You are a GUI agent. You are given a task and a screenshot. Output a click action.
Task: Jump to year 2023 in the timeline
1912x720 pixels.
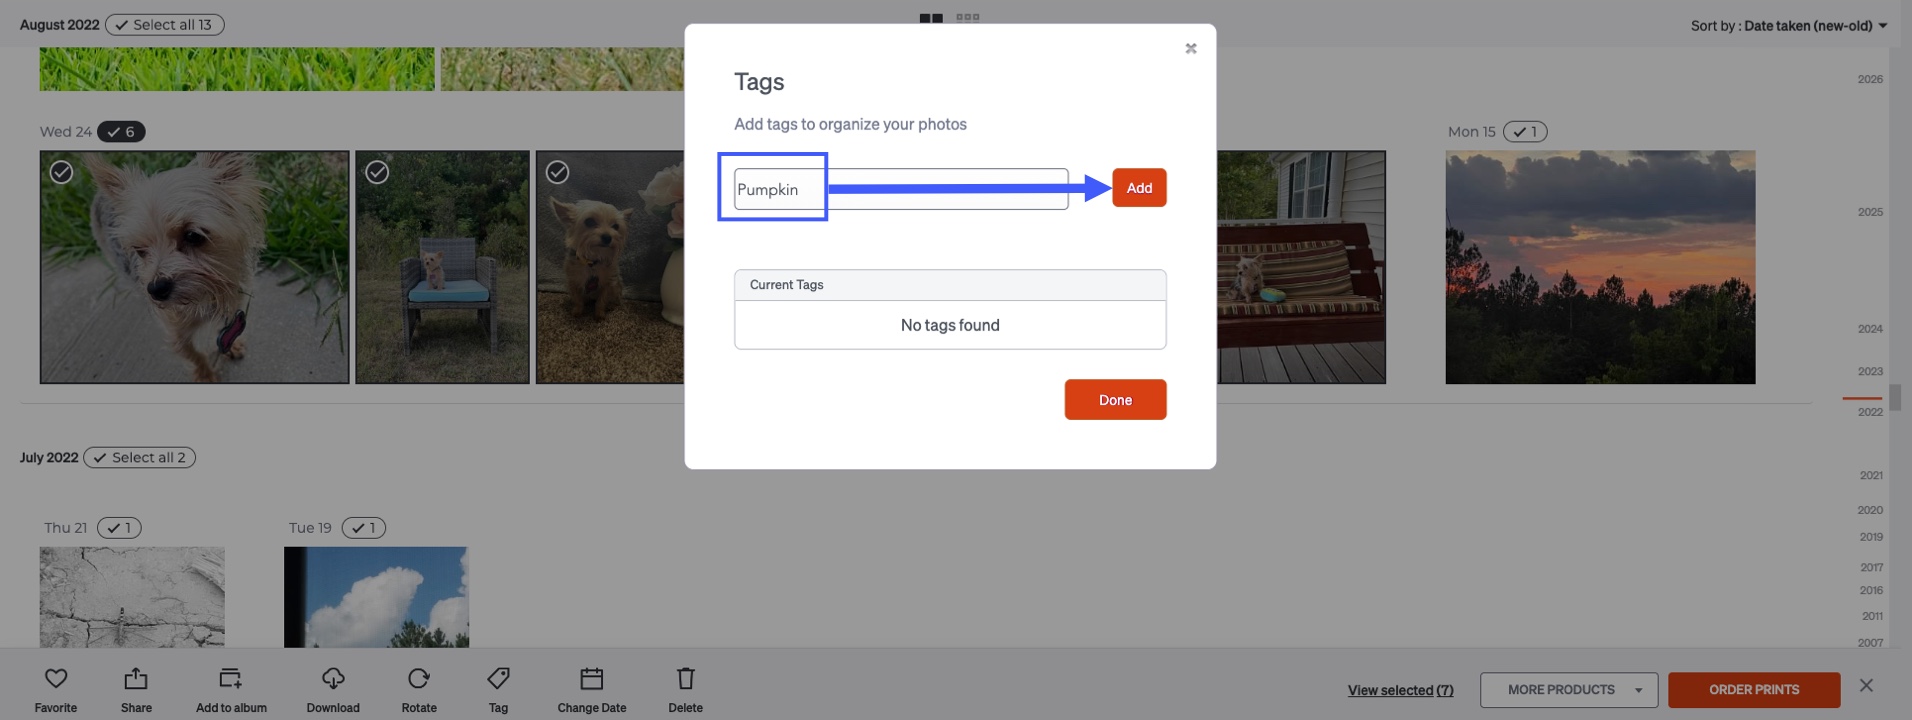(1870, 371)
